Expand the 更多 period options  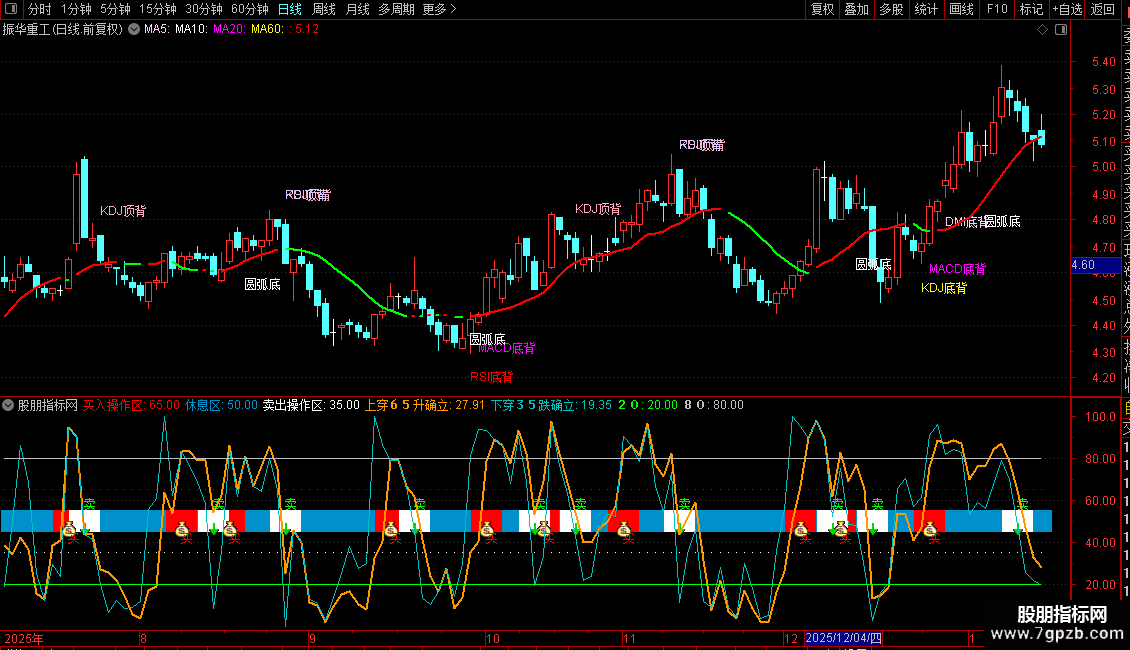(439, 9)
